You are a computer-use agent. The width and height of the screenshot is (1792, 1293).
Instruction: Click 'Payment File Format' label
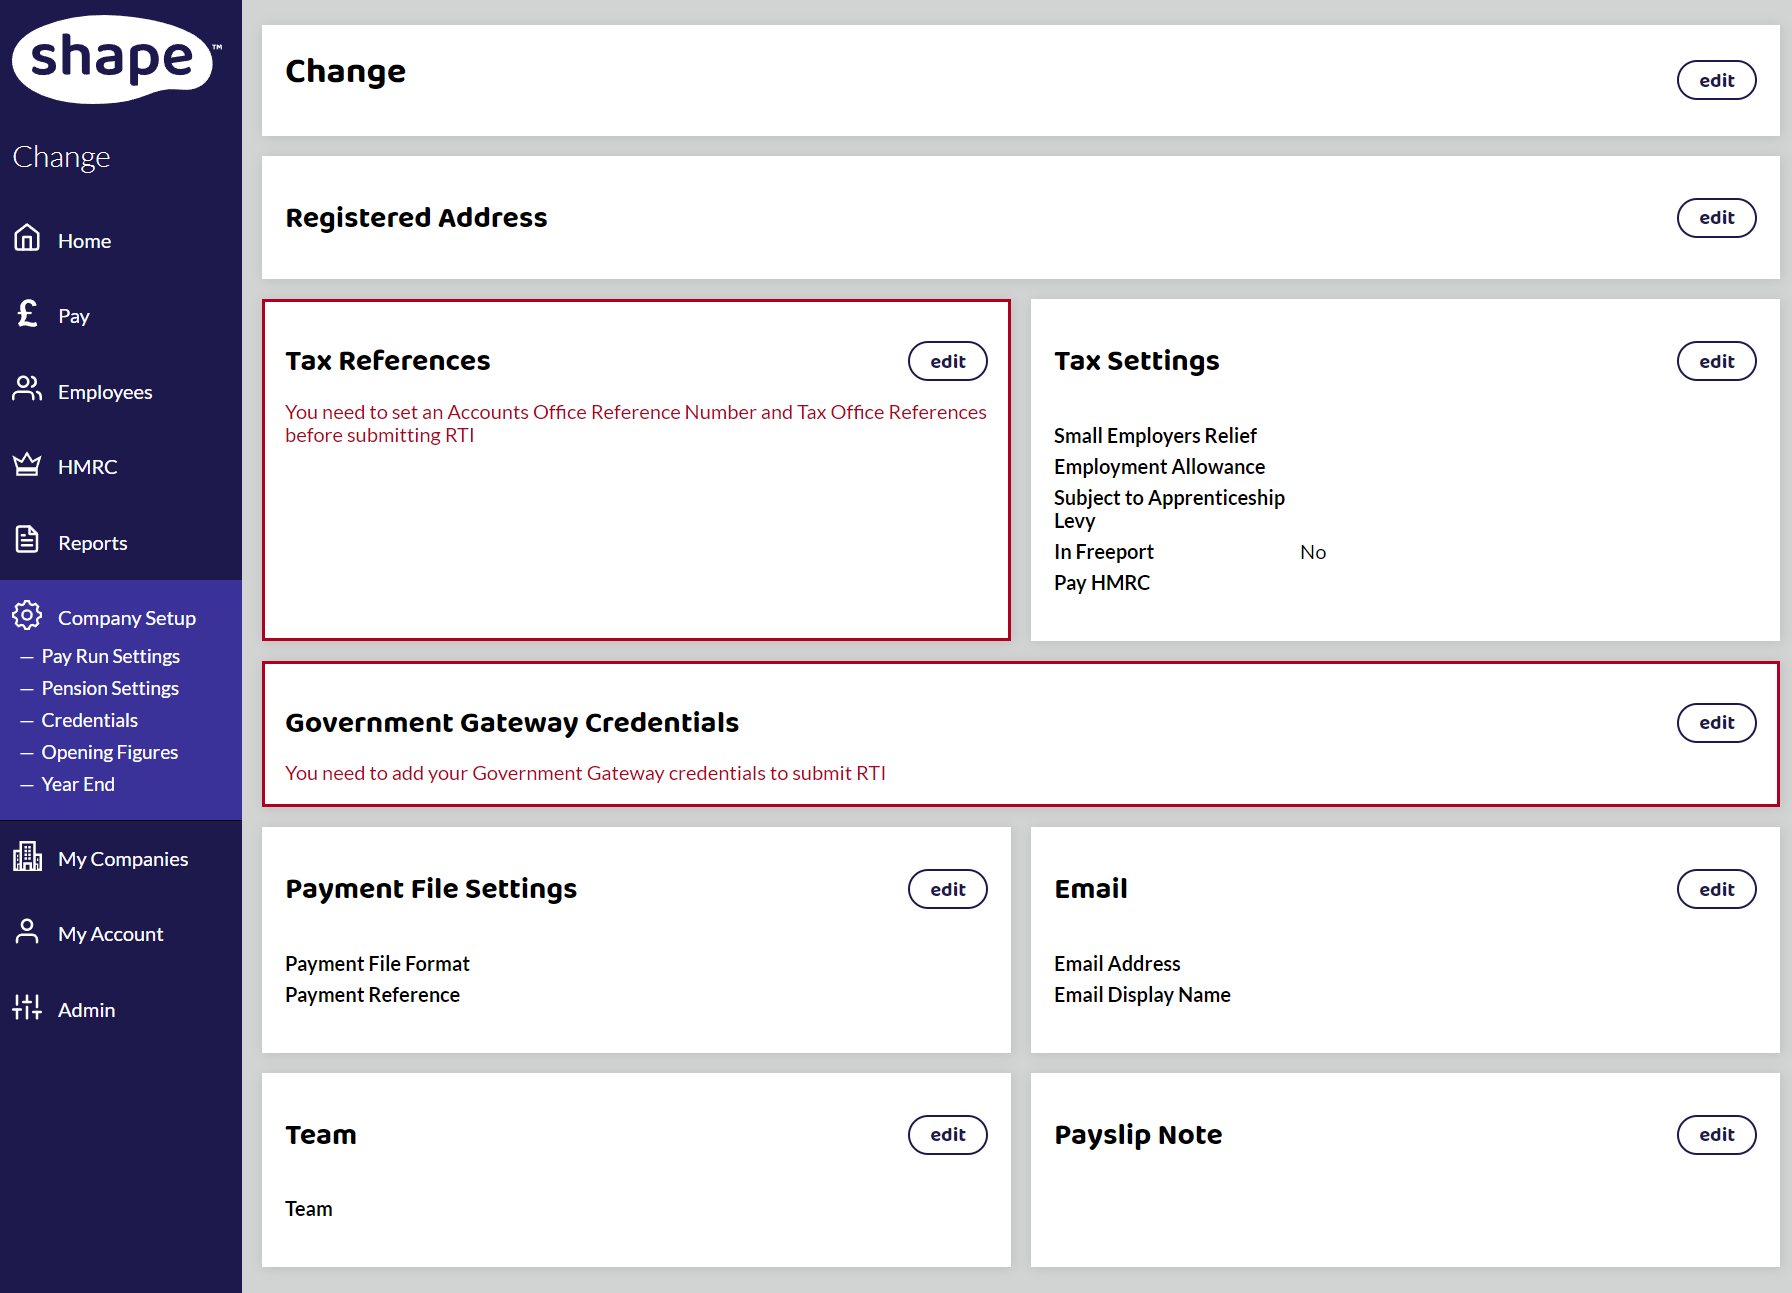(x=377, y=964)
